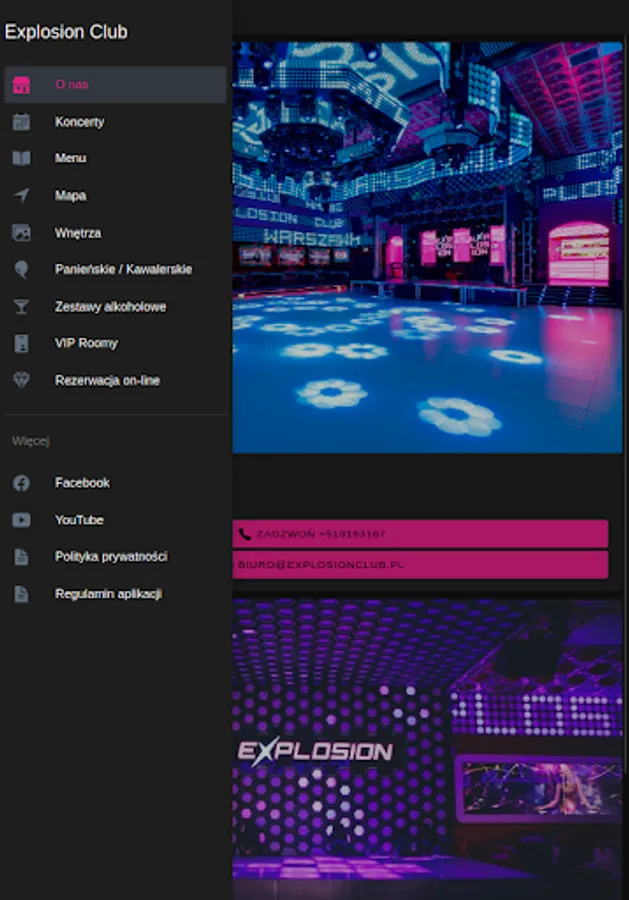This screenshot has width=629, height=900.
Task: Open Rezerwacja on-line
Action: [115, 380]
